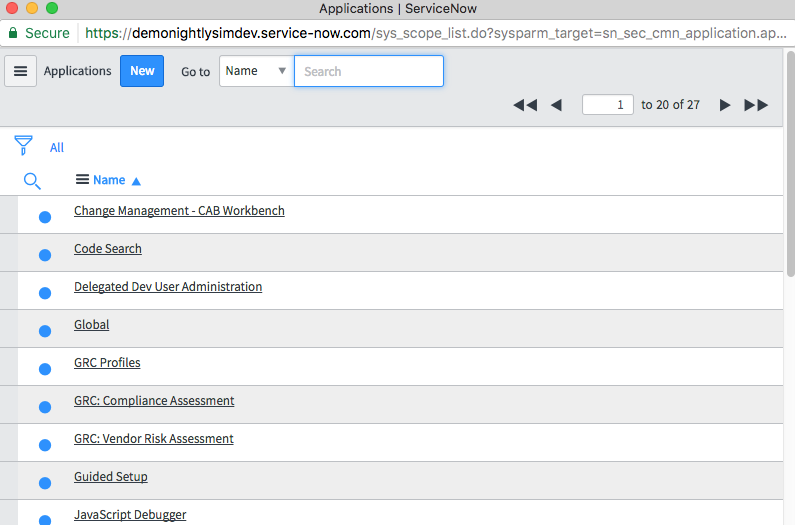
Task: Click the New application button
Action: tap(142, 71)
